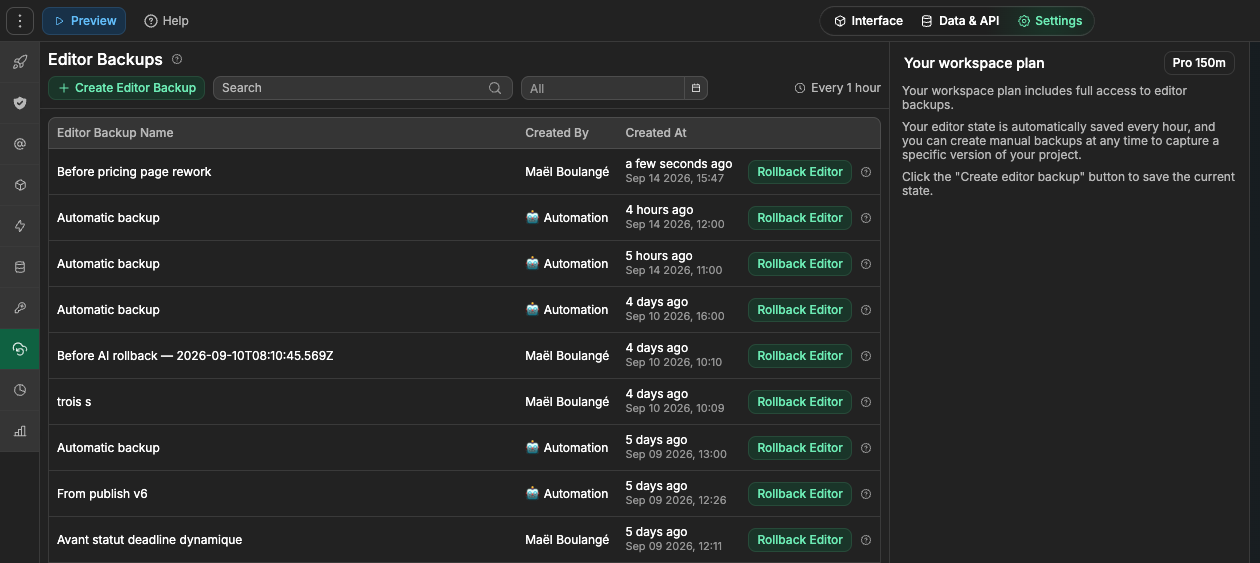
Task: Rollback Editor for Before pricing page rework
Action: point(800,172)
